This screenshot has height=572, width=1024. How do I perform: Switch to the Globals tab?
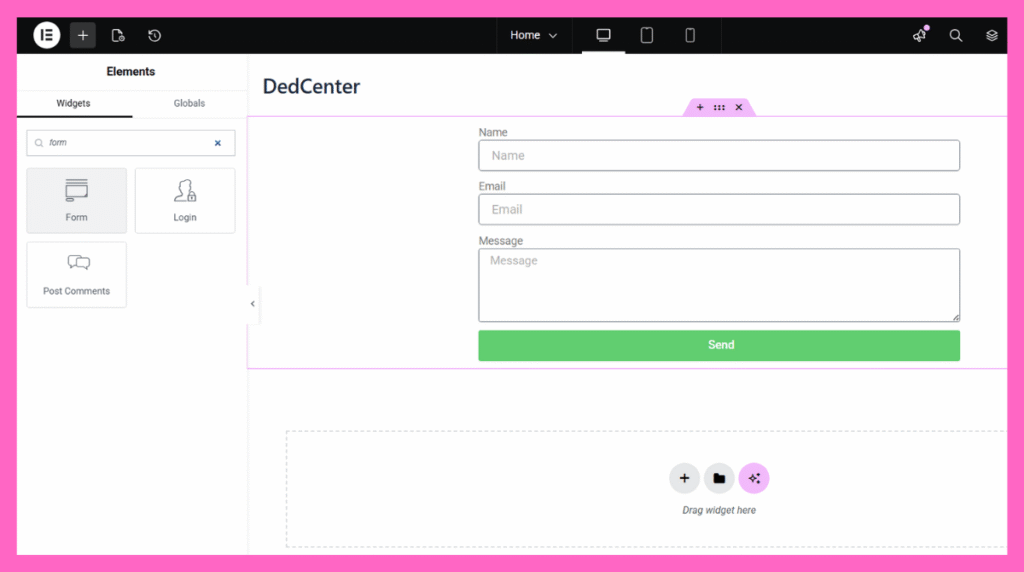pos(189,103)
